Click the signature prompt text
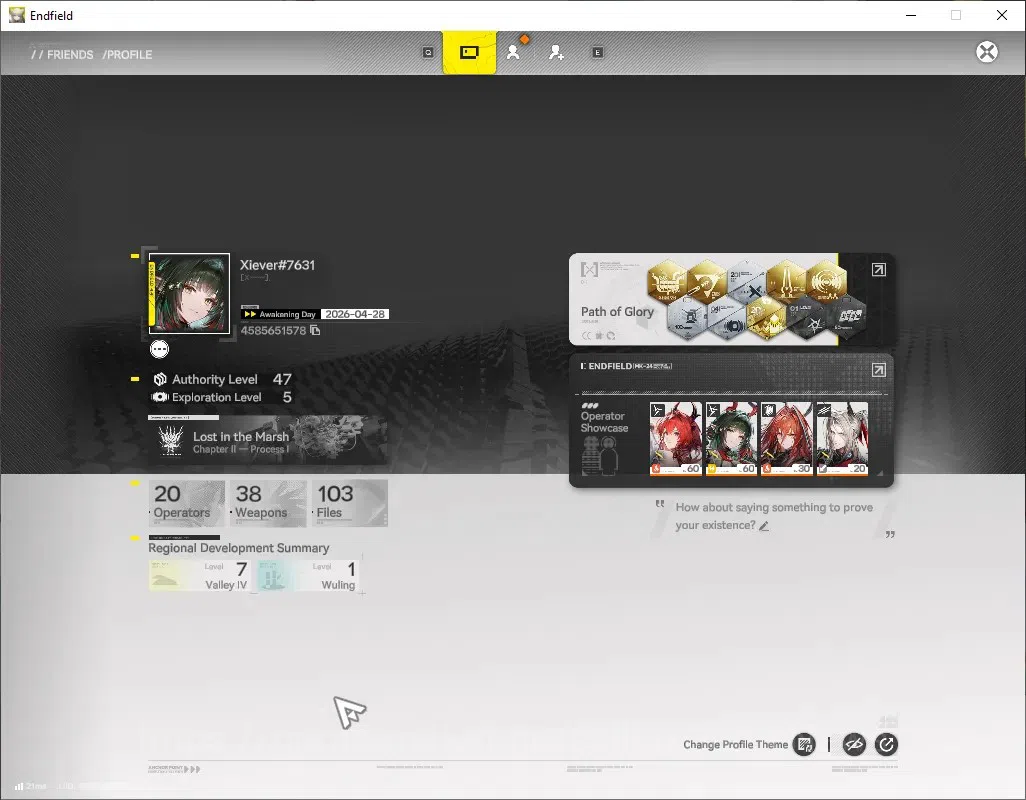 tap(773, 516)
